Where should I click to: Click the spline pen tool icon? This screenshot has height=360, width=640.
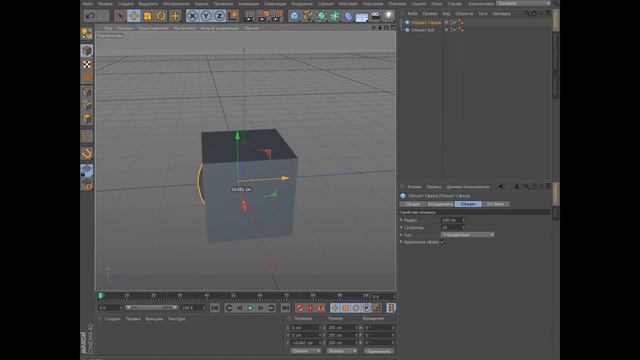tap(308, 16)
